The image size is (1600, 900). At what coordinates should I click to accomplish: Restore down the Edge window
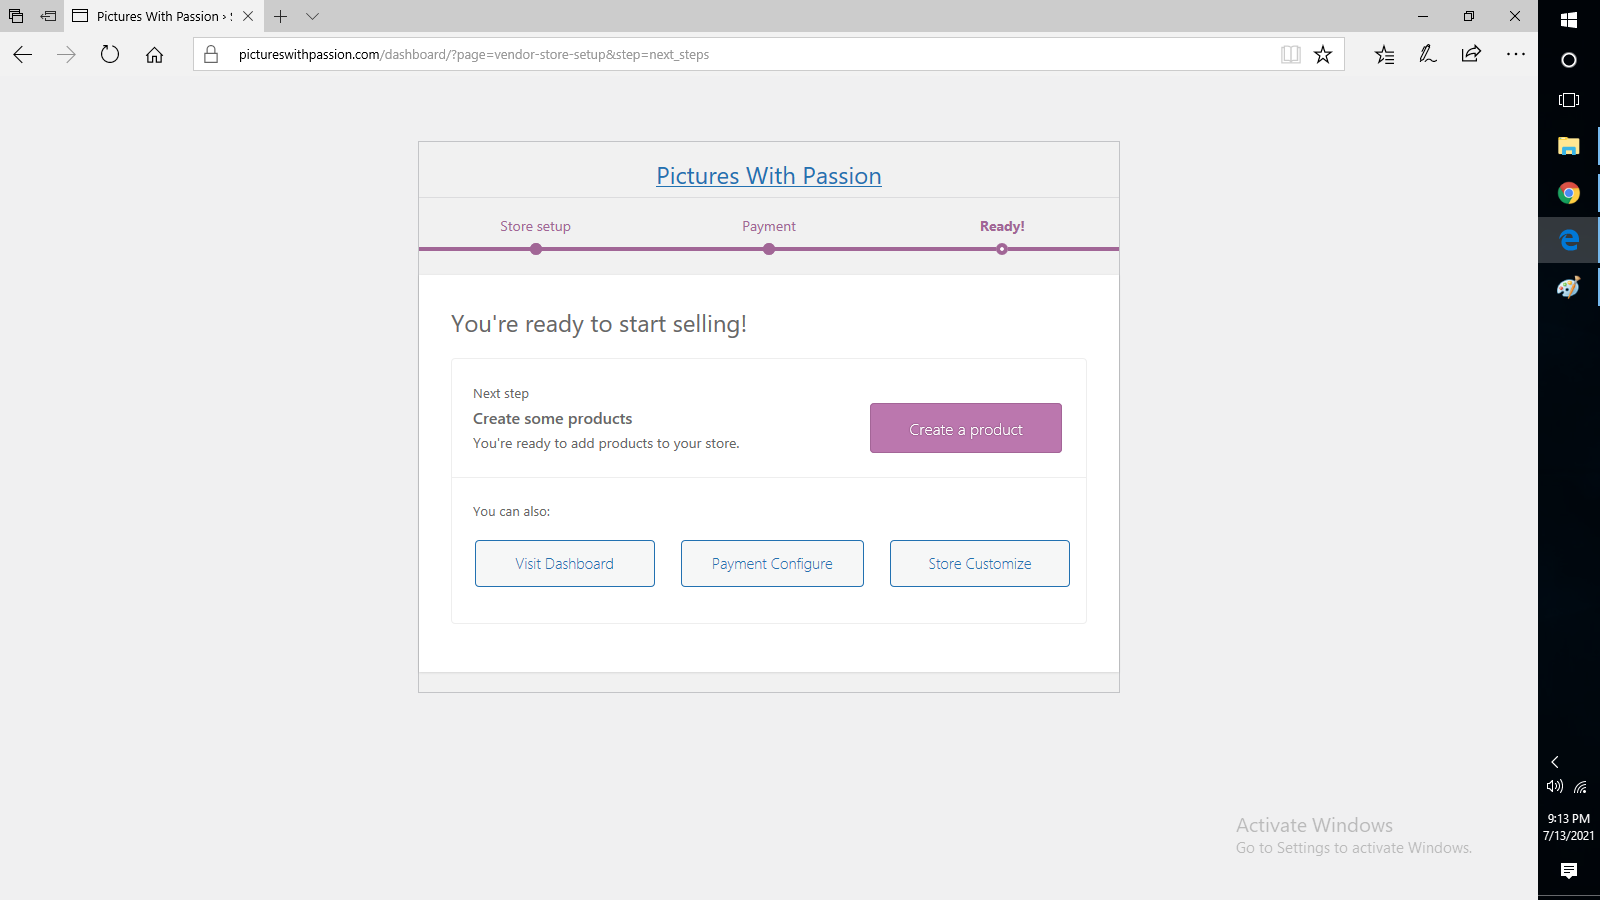click(x=1469, y=16)
